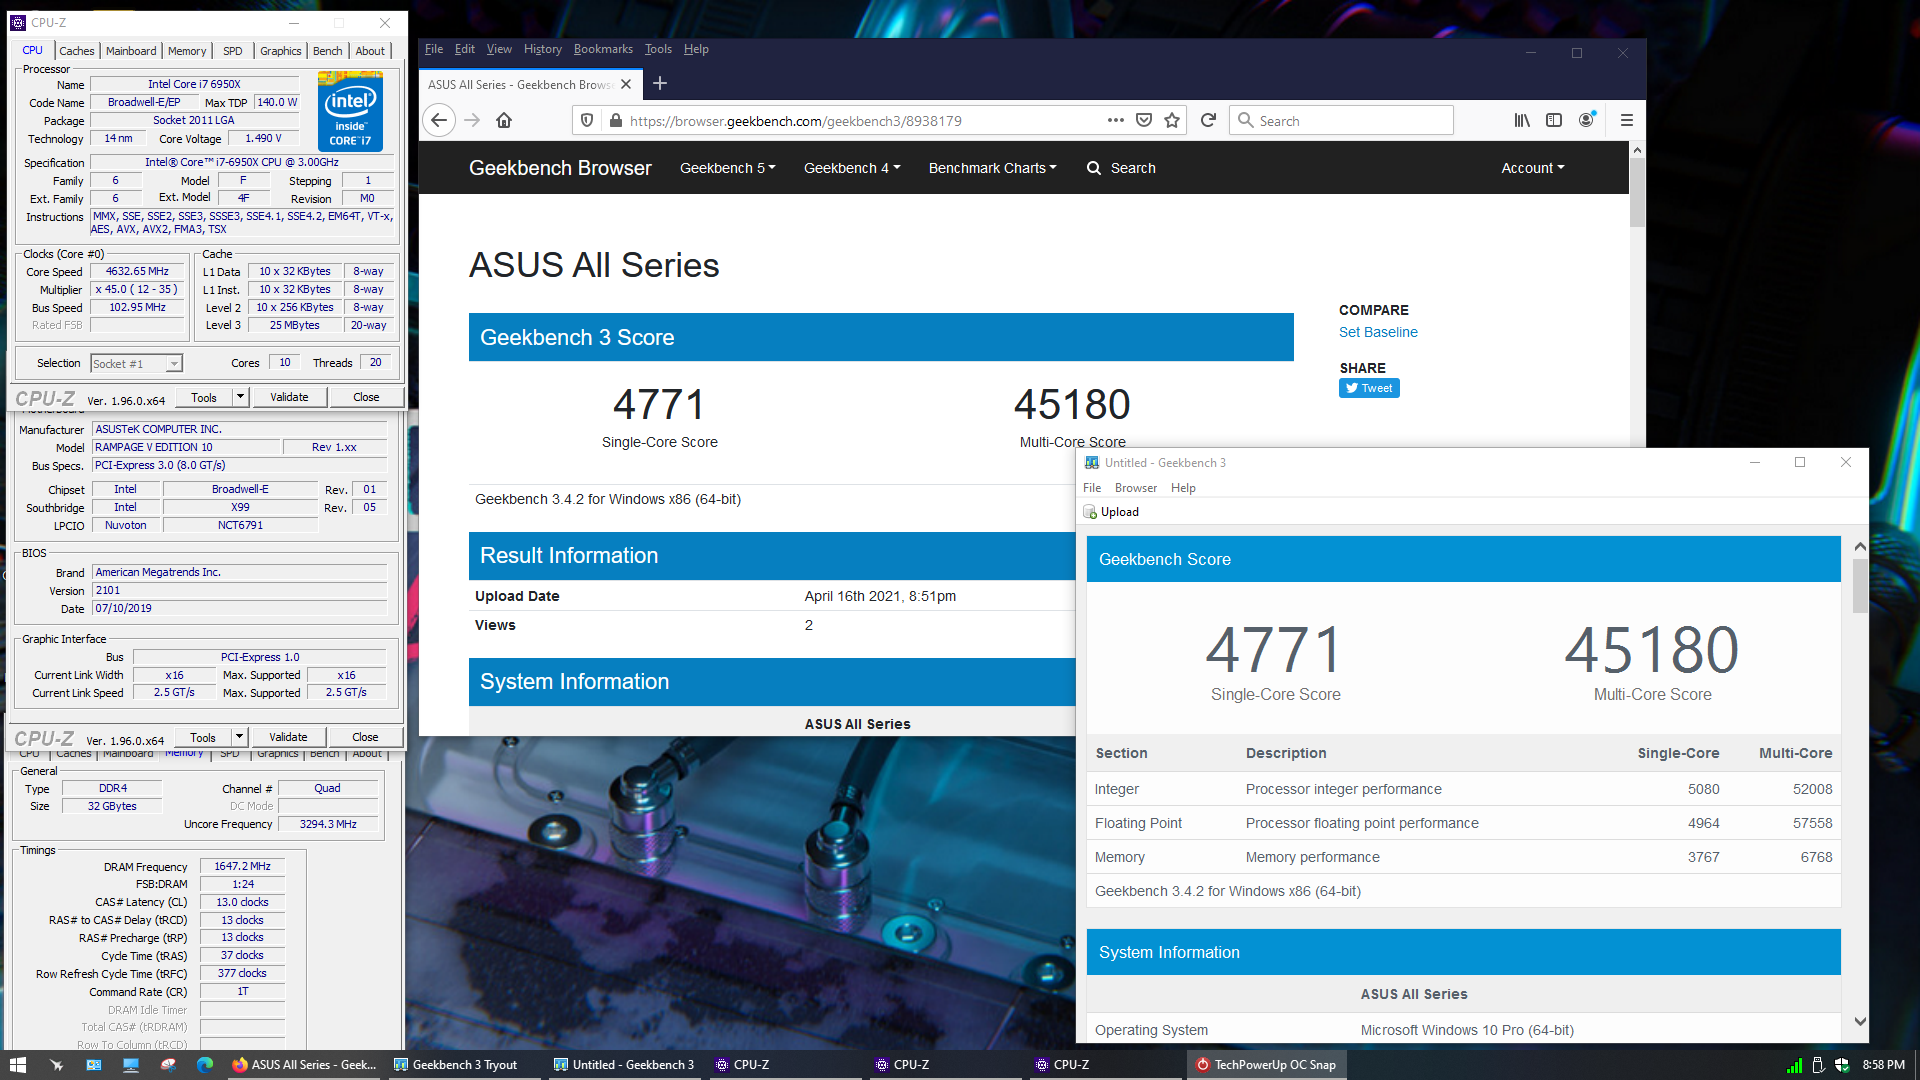Open the SPD tab in top CPU-Z
This screenshot has height=1080, width=1920.
point(232,51)
